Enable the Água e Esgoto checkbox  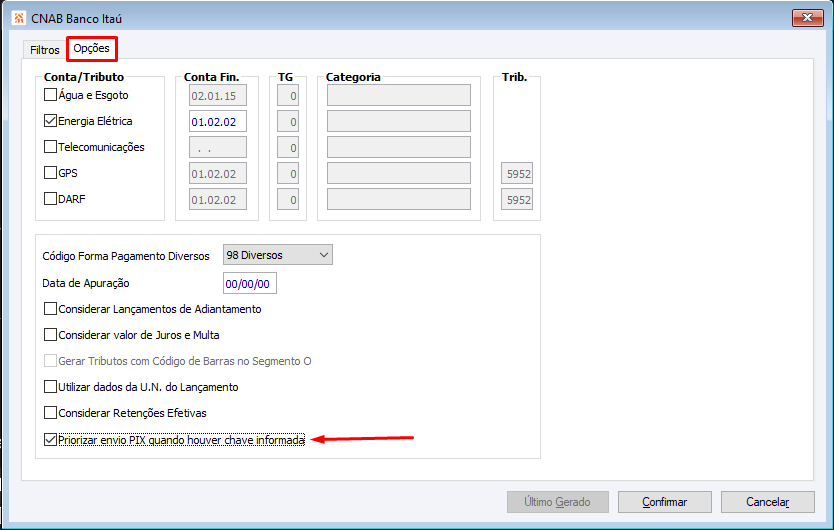[50, 95]
